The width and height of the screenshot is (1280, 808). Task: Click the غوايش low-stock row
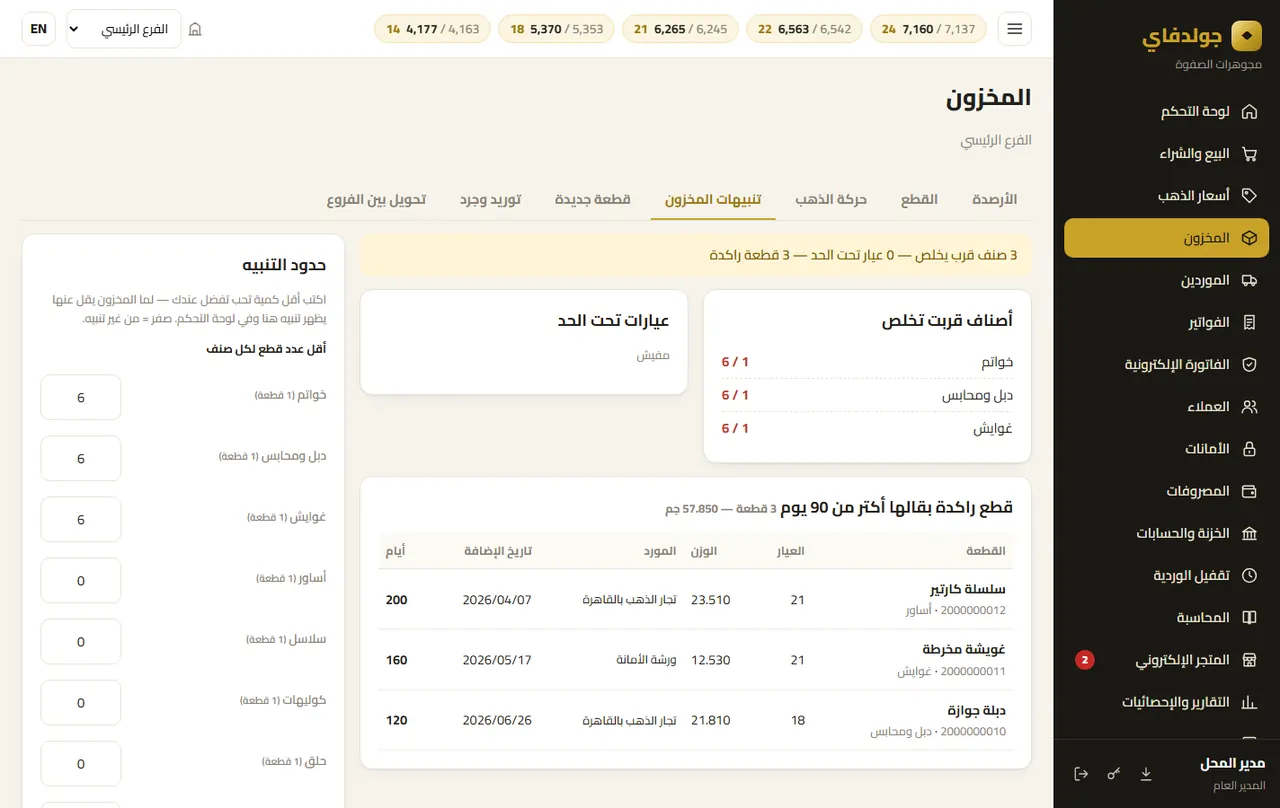[x=867, y=428]
